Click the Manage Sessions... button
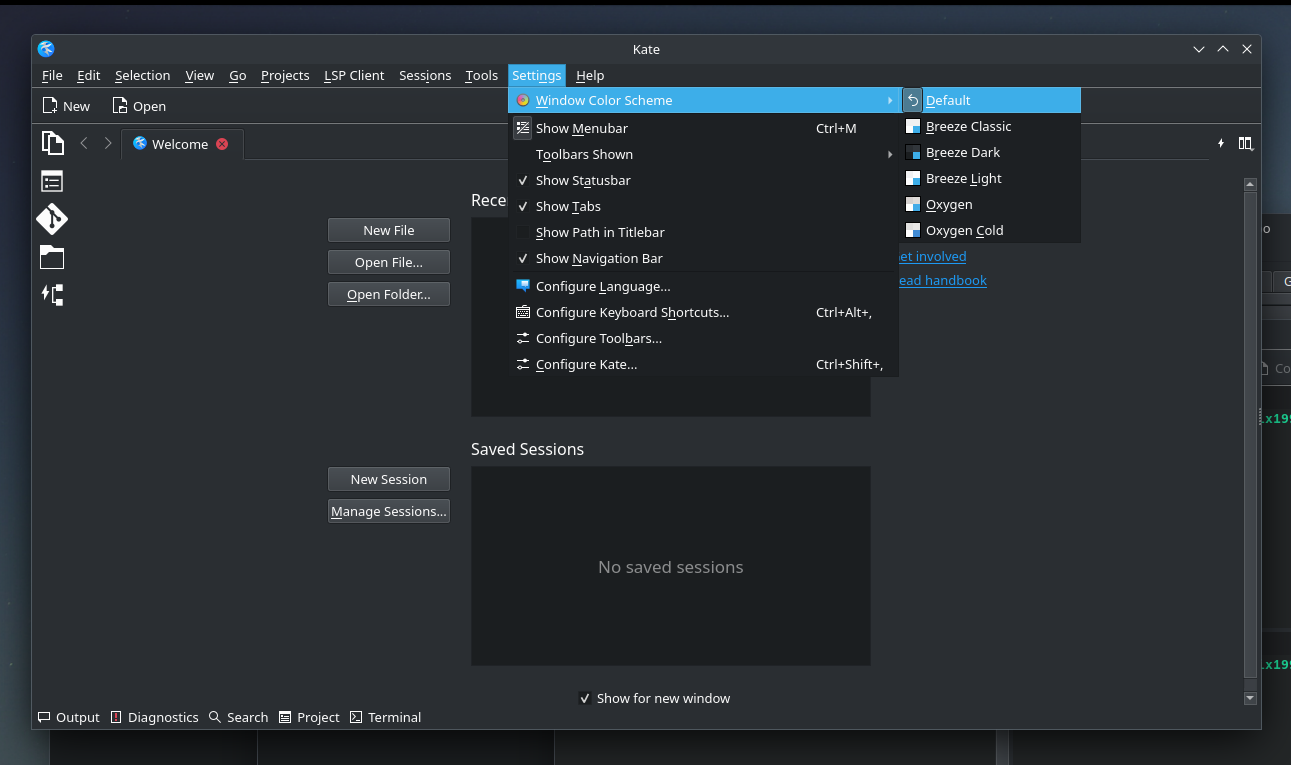 [x=389, y=511]
